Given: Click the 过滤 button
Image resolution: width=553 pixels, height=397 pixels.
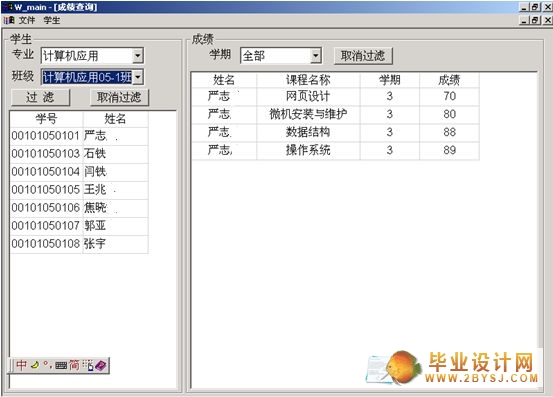Looking at the screenshot, I should [41, 97].
